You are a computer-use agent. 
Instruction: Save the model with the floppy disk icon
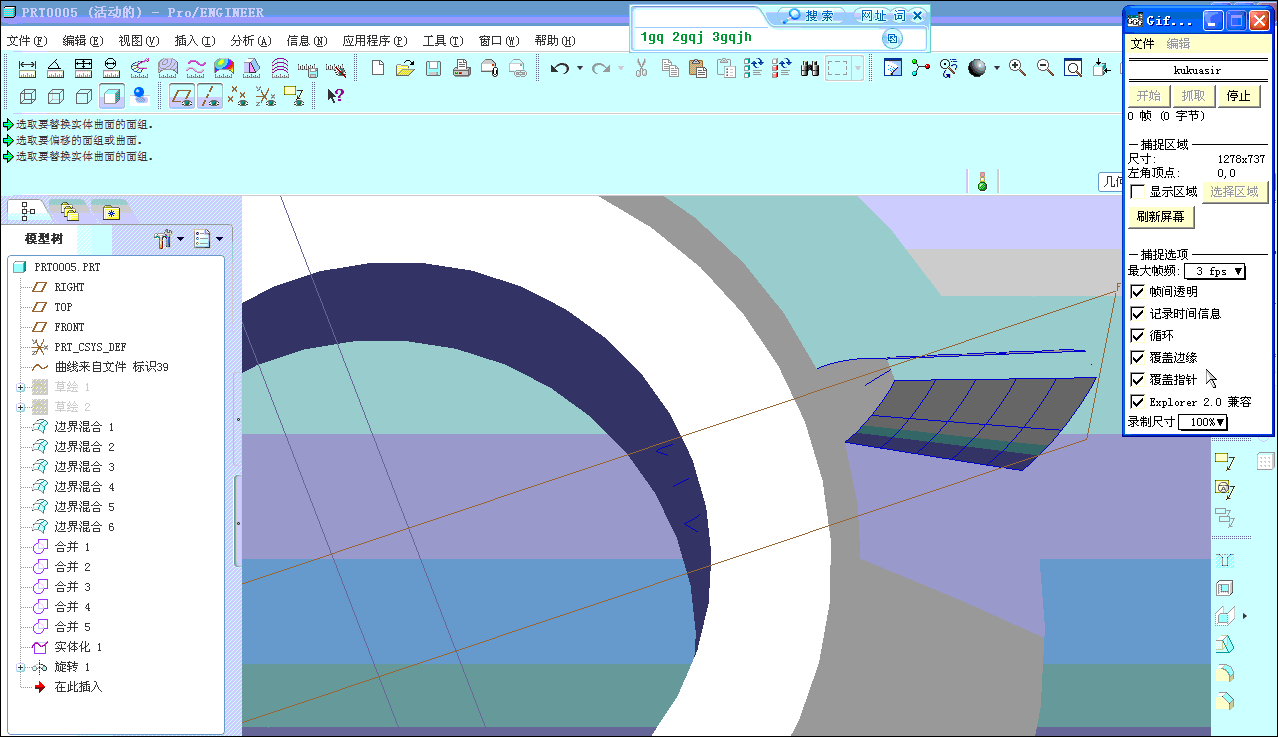[x=433, y=68]
